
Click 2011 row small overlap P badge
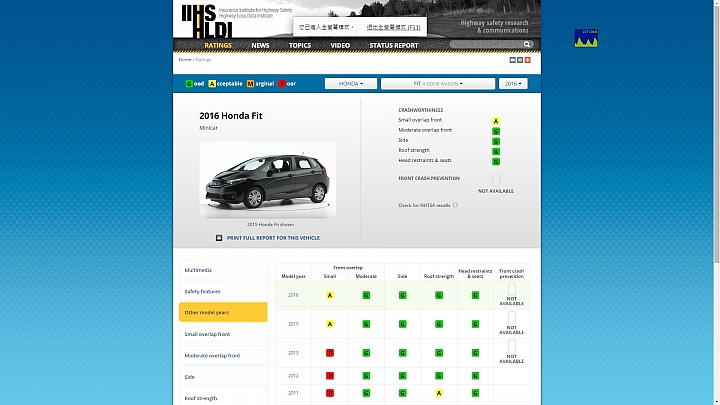[330, 393]
